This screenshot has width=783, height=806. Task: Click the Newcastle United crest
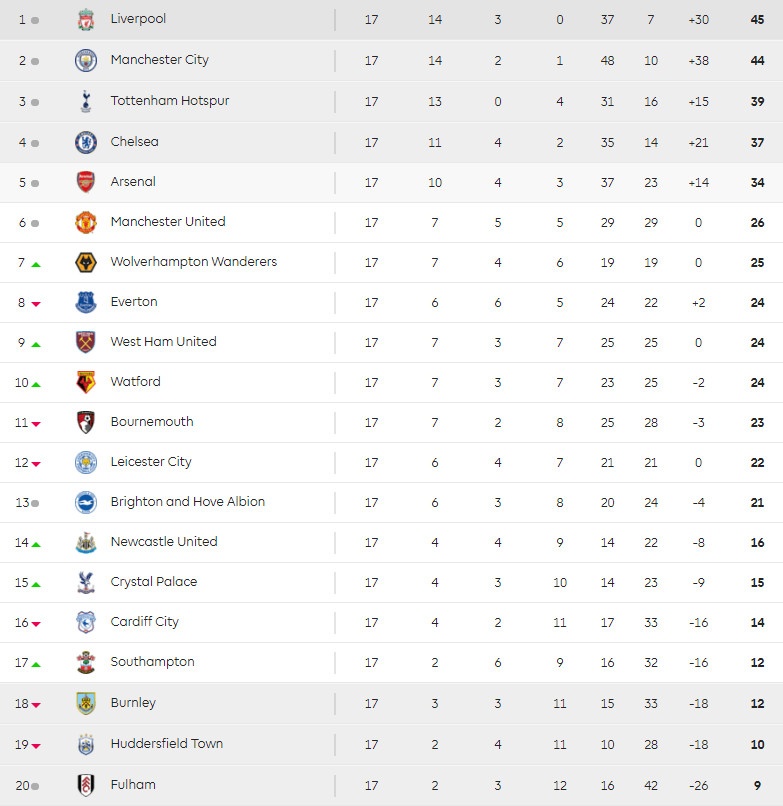[86, 543]
